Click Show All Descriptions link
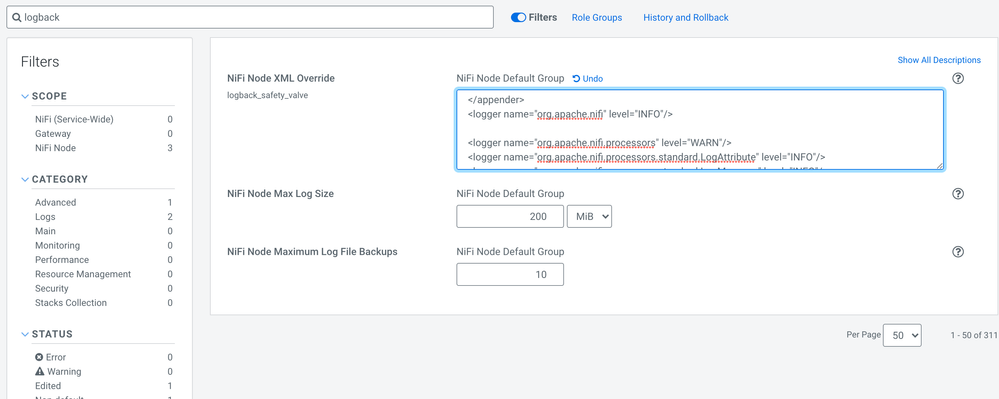Screen dimensions: 999x399 939,60
